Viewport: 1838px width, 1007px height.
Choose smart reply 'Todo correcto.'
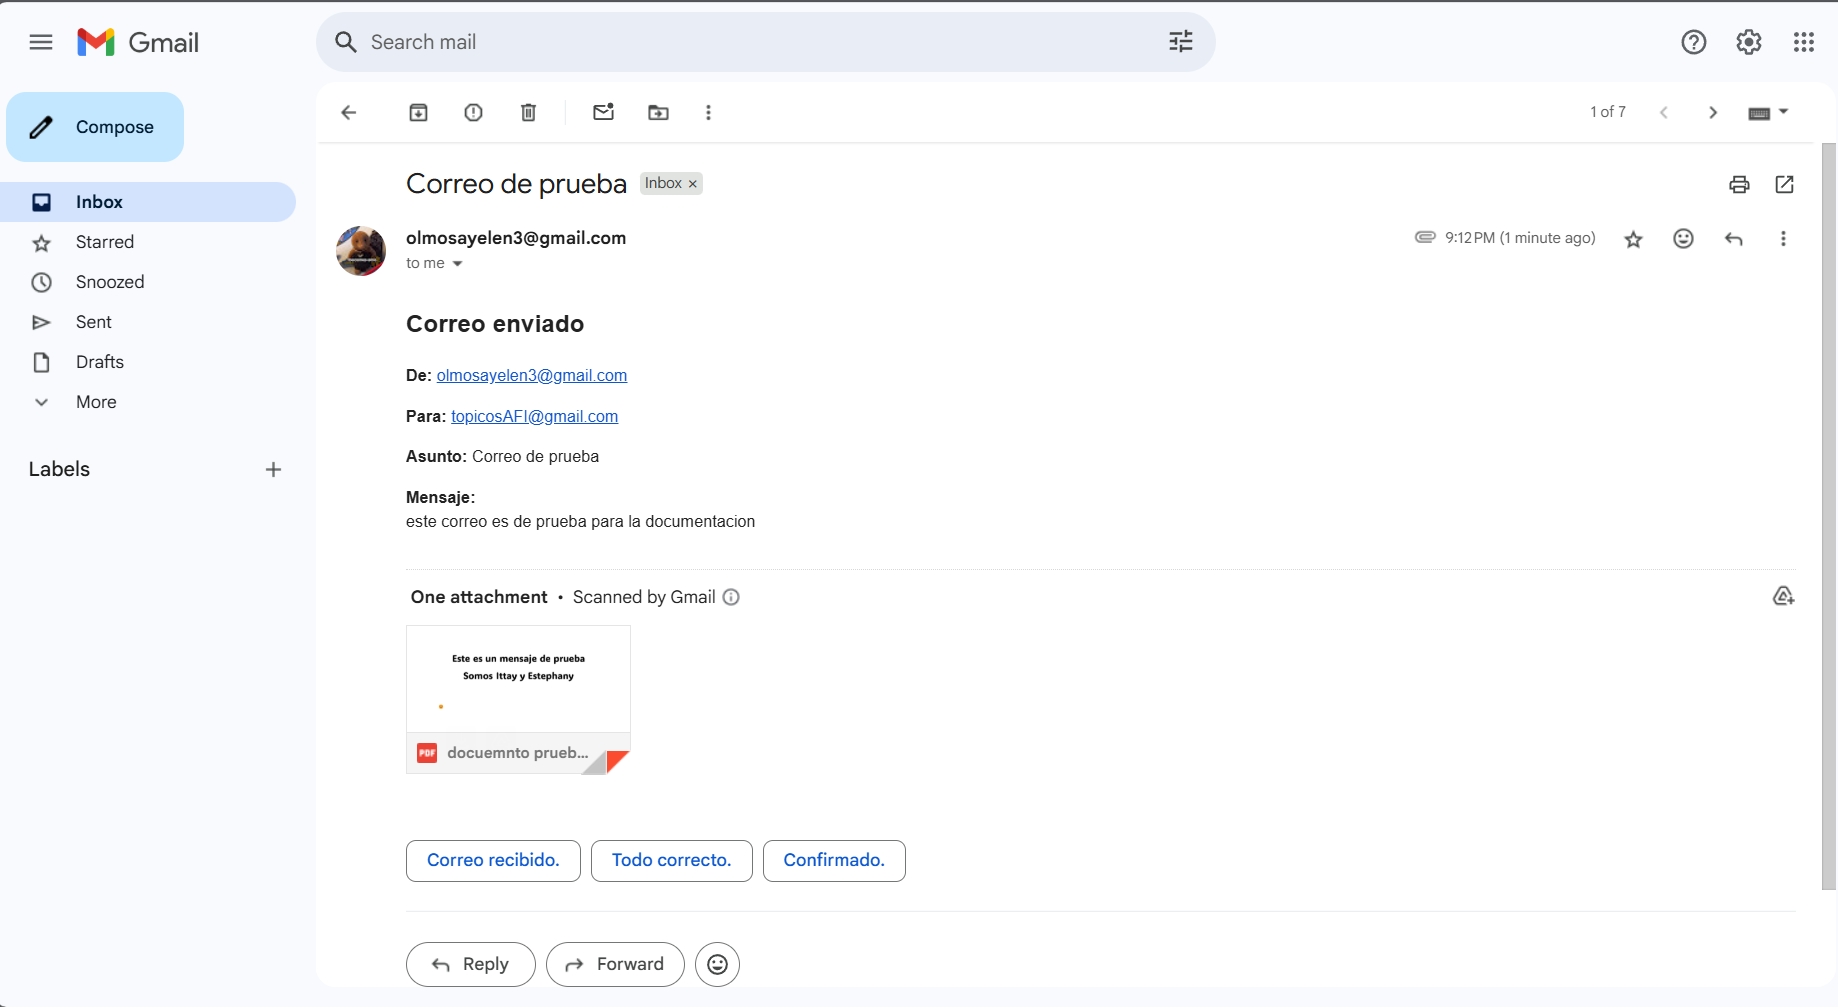[672, 860]
